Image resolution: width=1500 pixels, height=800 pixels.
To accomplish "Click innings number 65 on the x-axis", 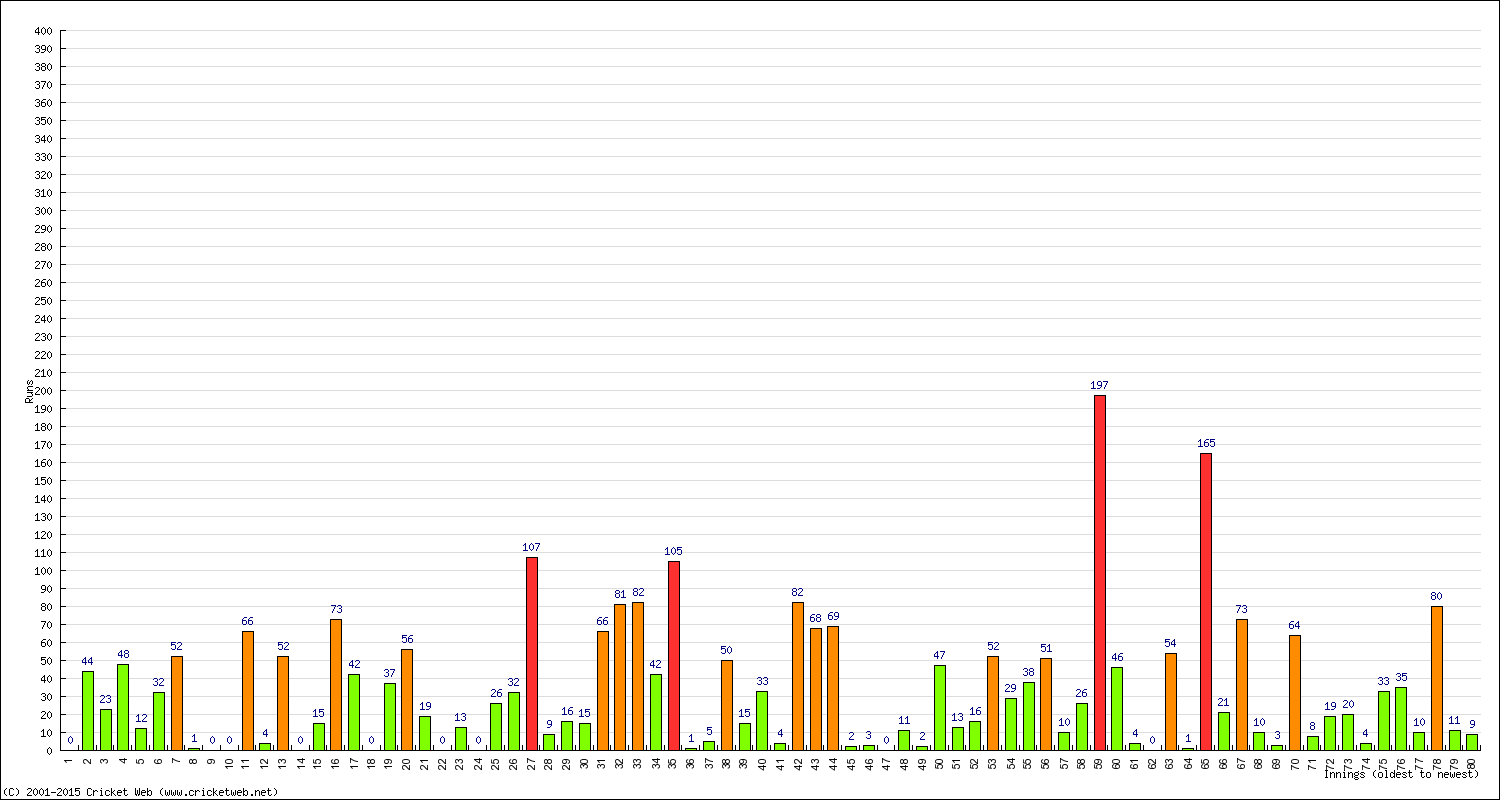I will point(1206,762).
